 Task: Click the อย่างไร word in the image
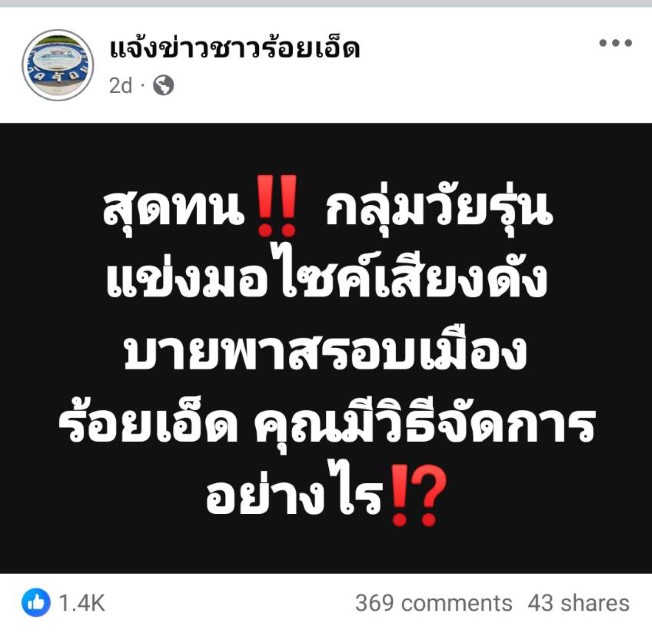tap(294, 494)
